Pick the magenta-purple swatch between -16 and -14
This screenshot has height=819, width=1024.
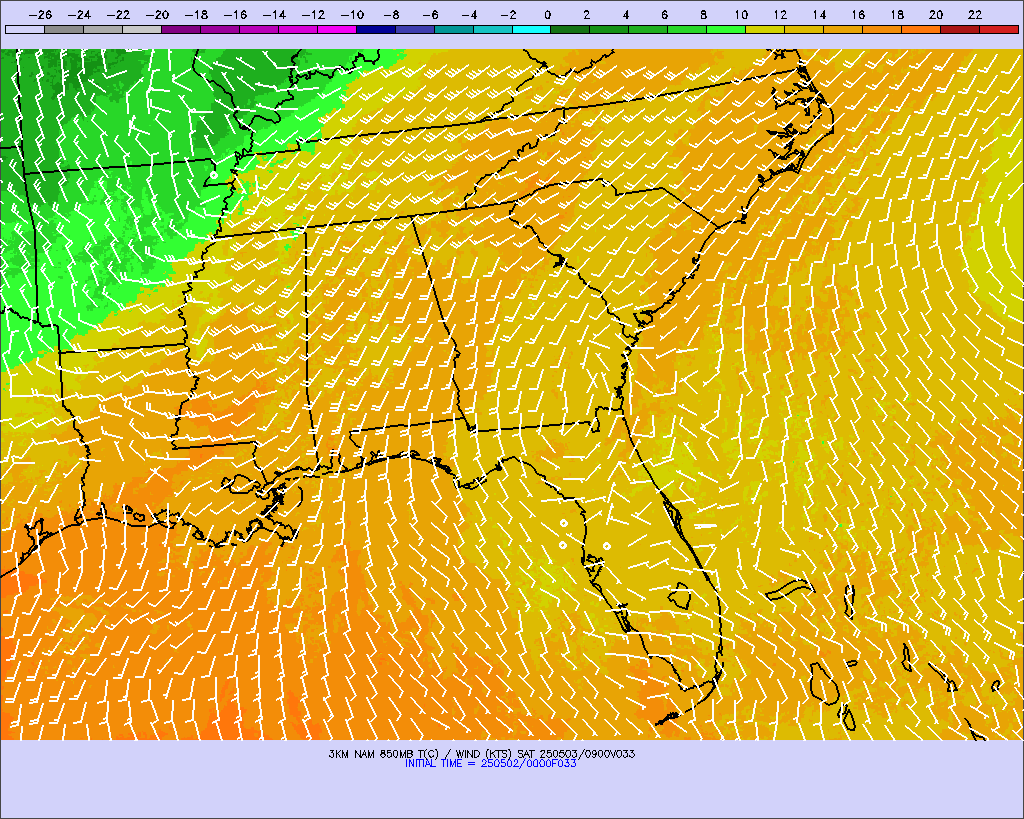[259, 29]
